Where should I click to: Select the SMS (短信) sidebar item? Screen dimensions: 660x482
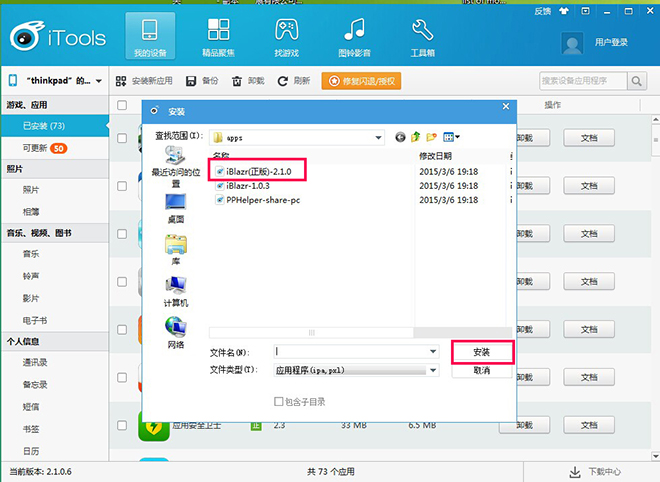[55, 407]
